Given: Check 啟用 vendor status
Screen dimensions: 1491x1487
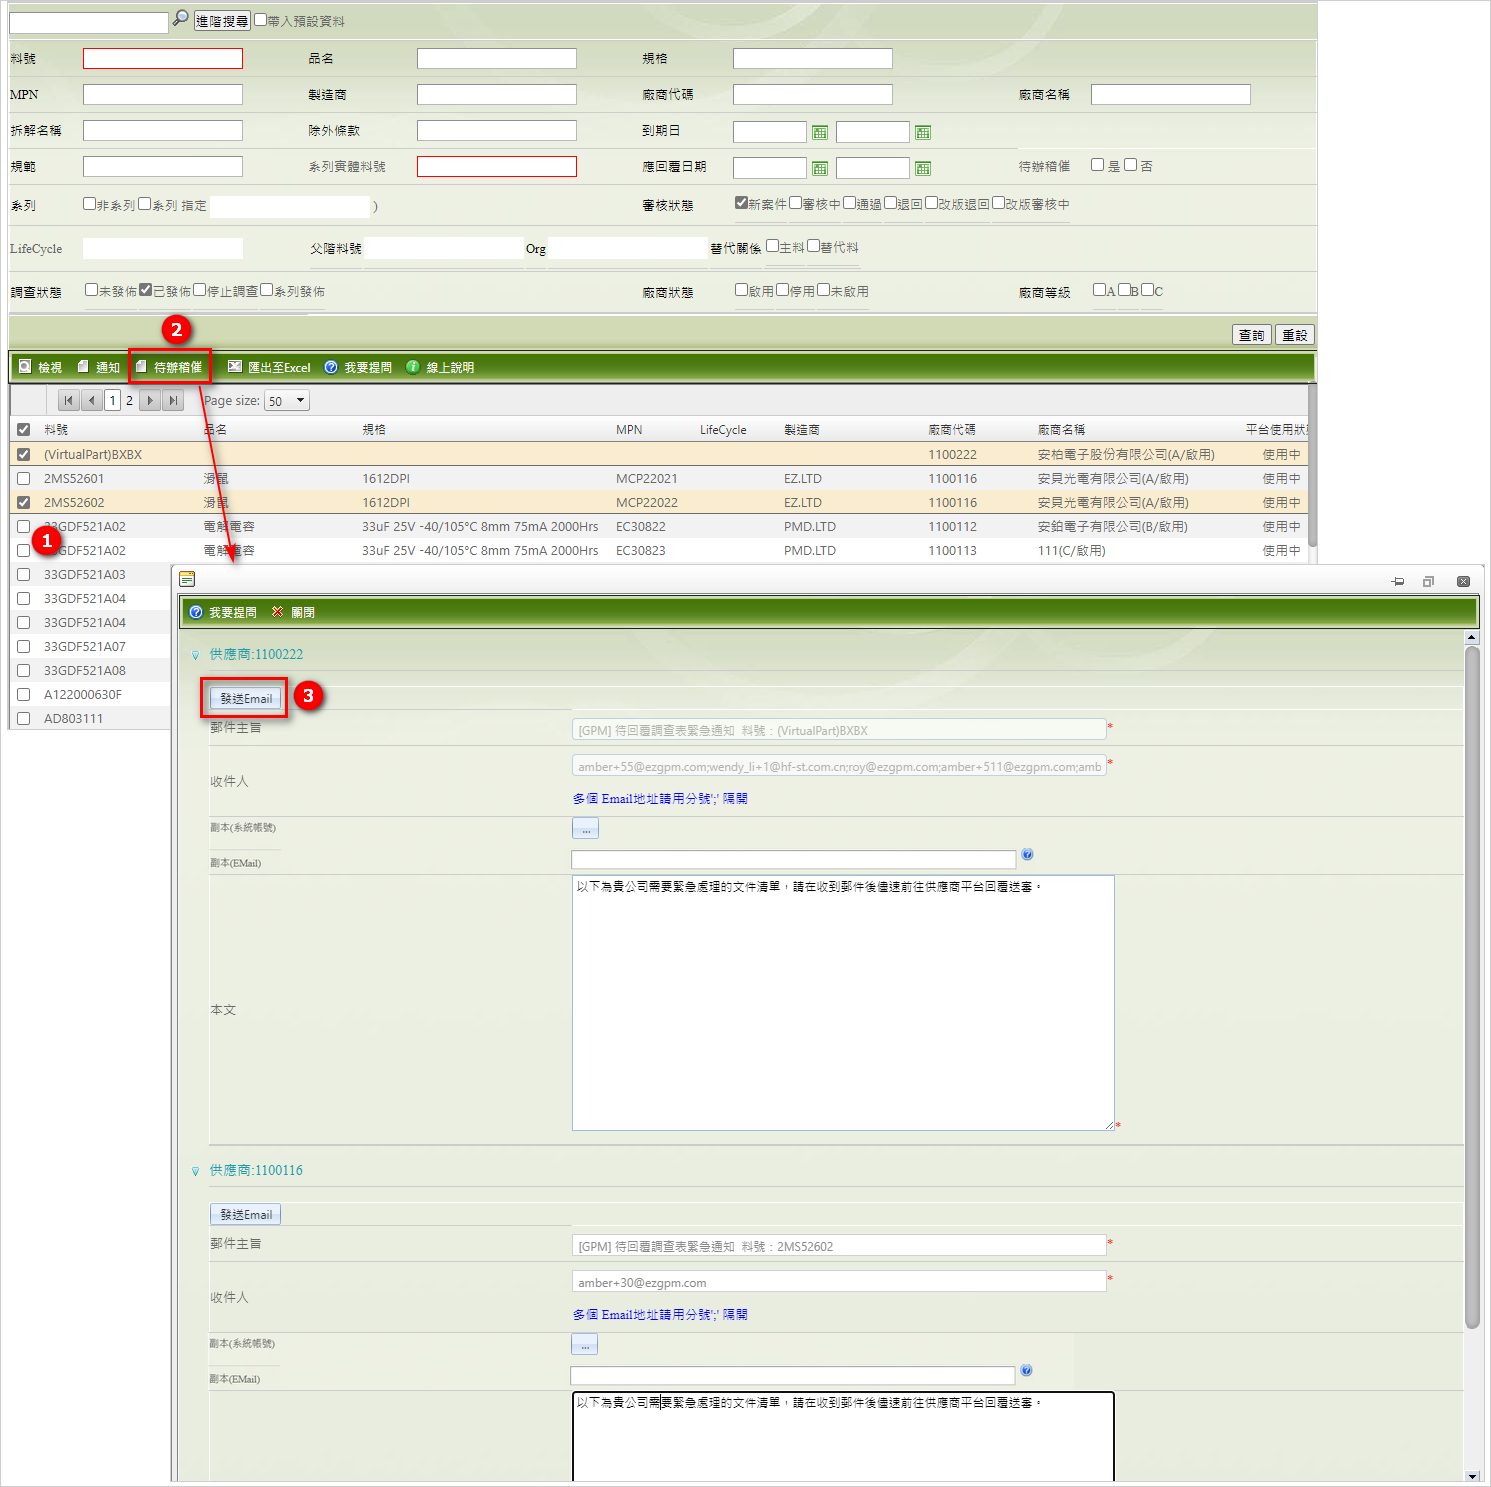Looking at the screenshot, I should coord(742,290).
